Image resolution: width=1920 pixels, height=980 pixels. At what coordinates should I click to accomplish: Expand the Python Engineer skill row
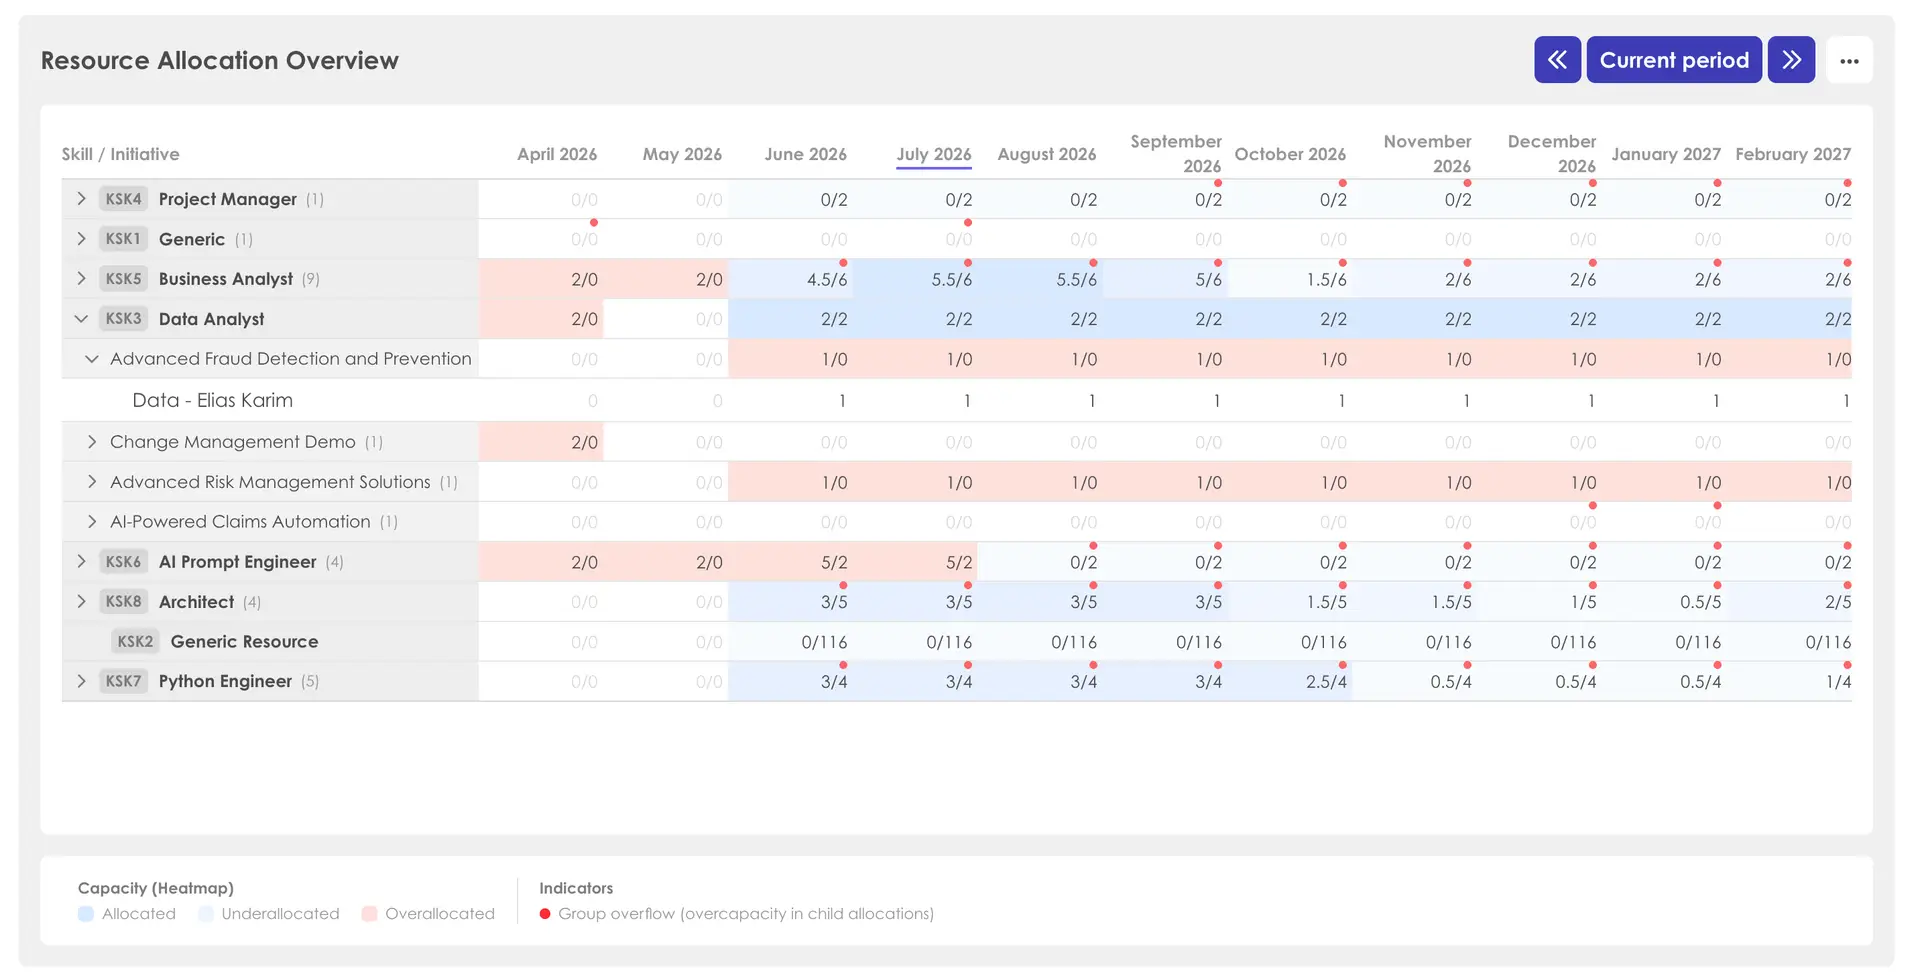point(81,681)
